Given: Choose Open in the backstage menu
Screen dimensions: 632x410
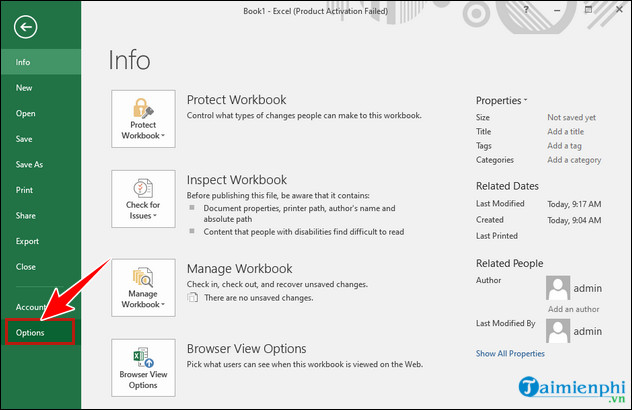Looking at the screenshot, I should pos(41,113).
